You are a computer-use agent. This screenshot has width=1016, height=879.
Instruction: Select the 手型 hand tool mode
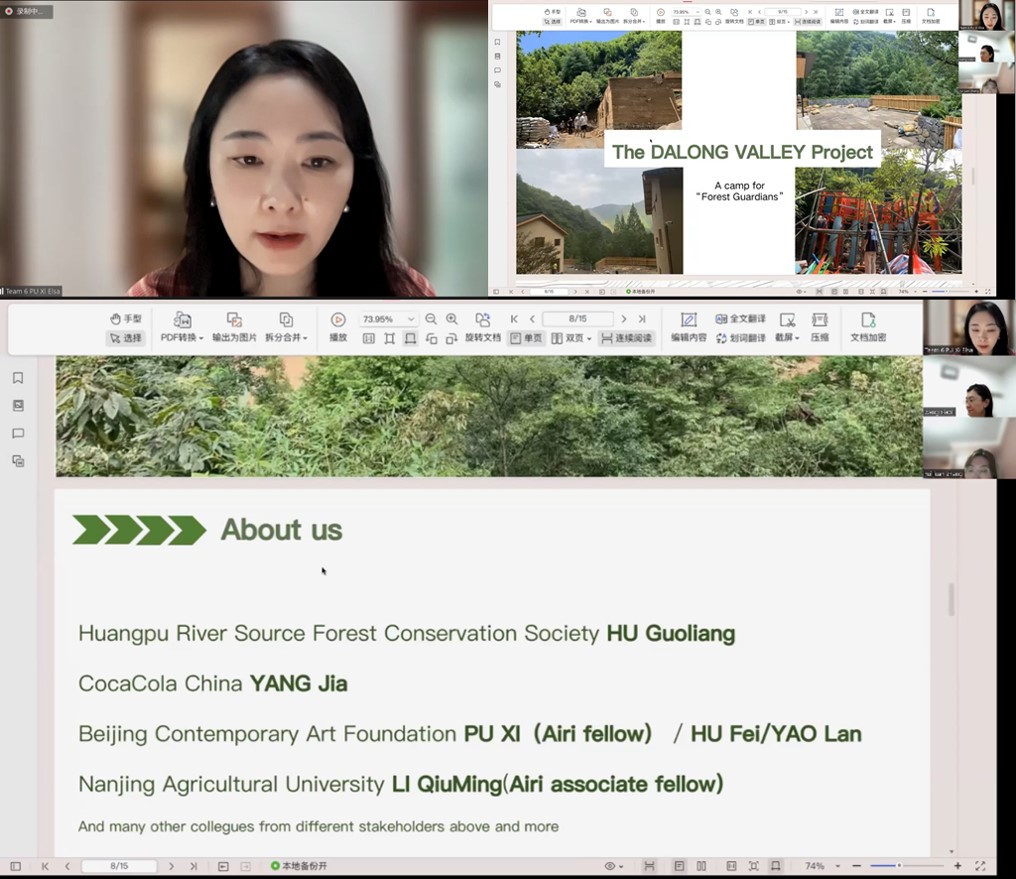(x=125, y=319)
